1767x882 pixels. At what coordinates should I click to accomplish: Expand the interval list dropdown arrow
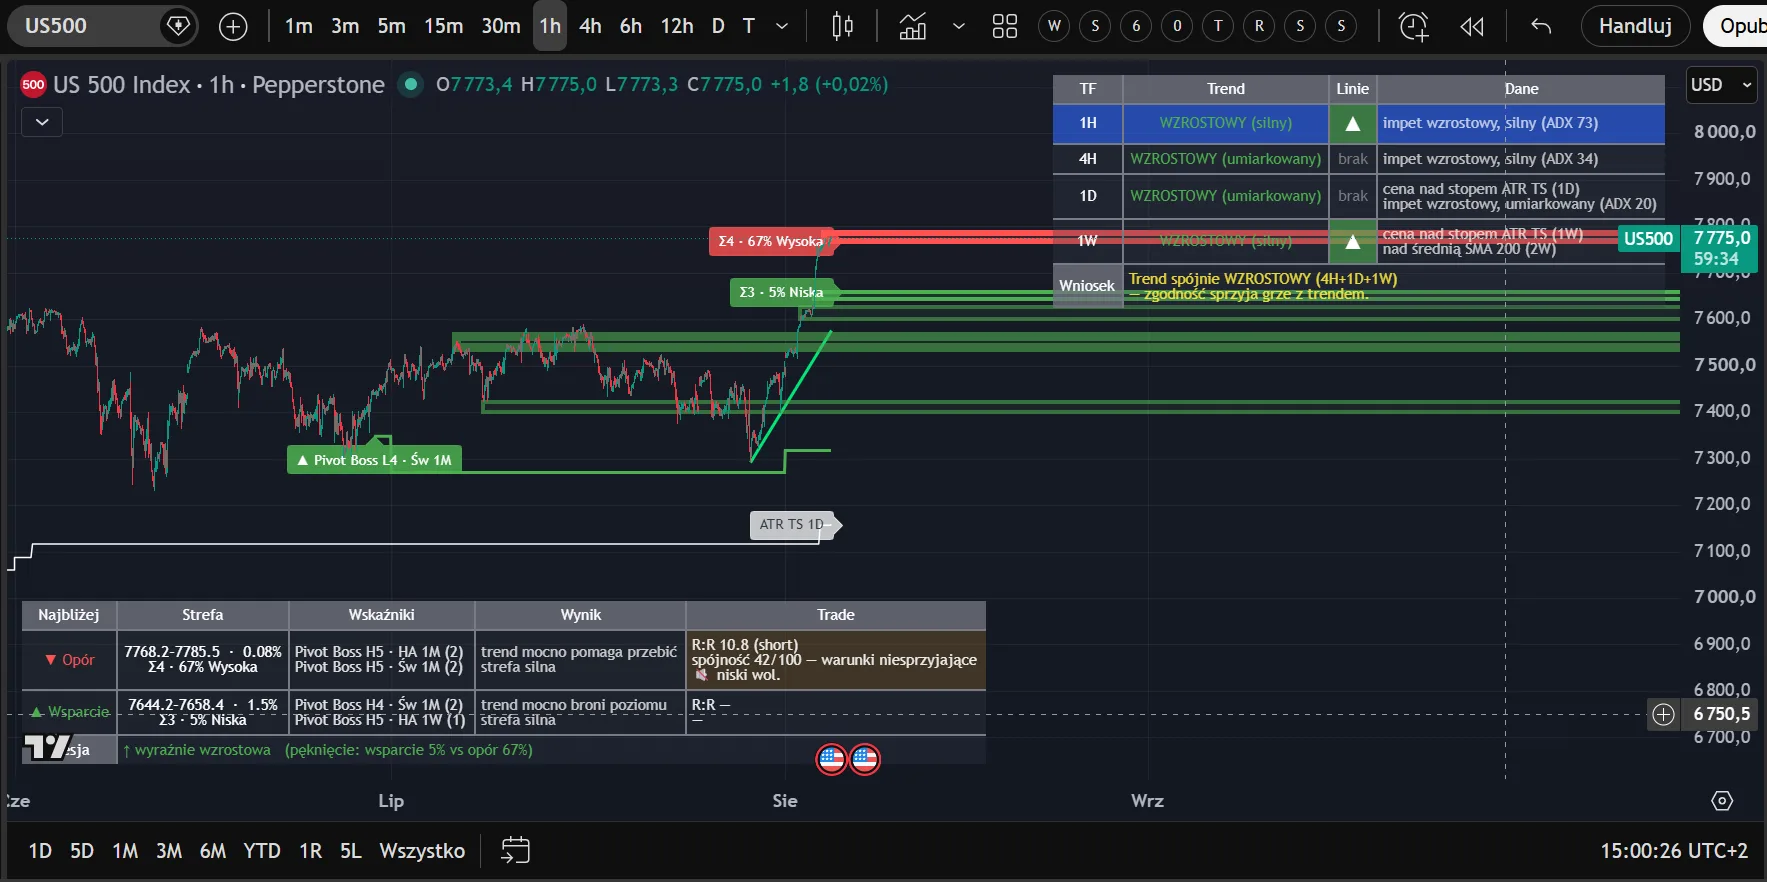(782, 26)
